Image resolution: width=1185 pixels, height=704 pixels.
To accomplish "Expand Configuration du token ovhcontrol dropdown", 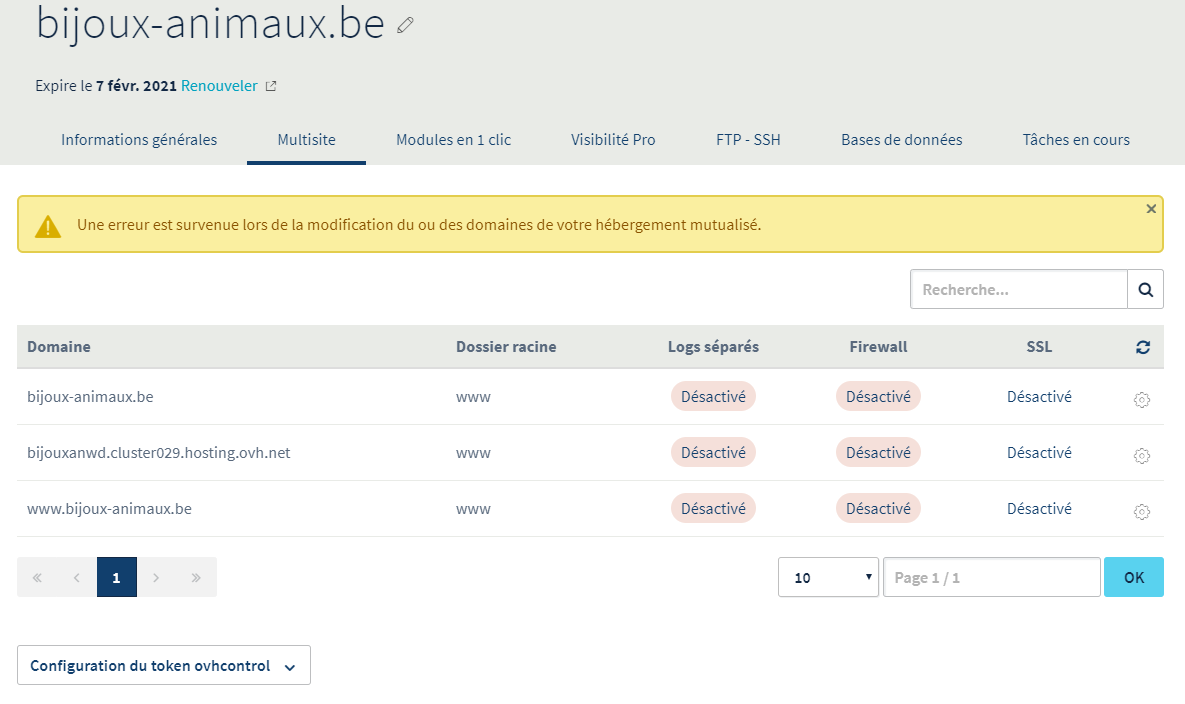I will tap(164, 666).
